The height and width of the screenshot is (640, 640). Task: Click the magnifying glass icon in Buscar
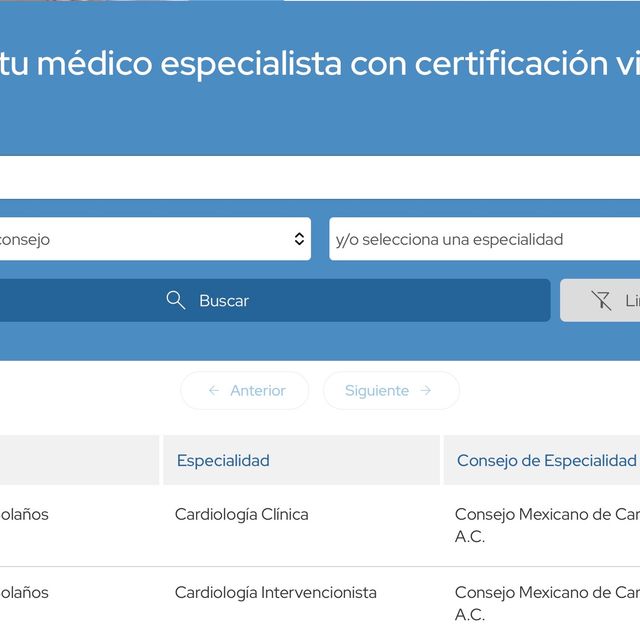click(x=176, y=300)
